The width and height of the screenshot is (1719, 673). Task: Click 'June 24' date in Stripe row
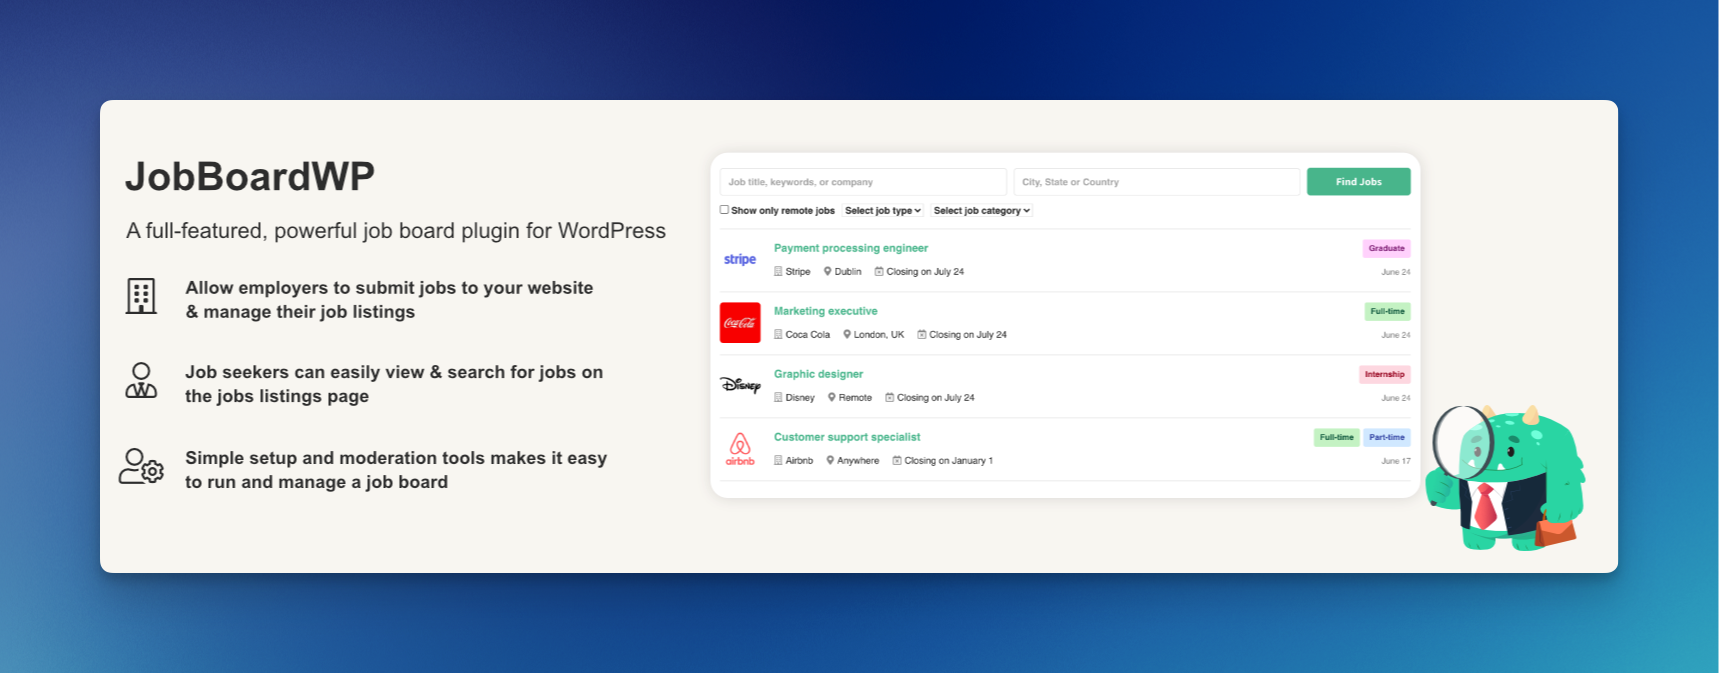(1396, 272)
